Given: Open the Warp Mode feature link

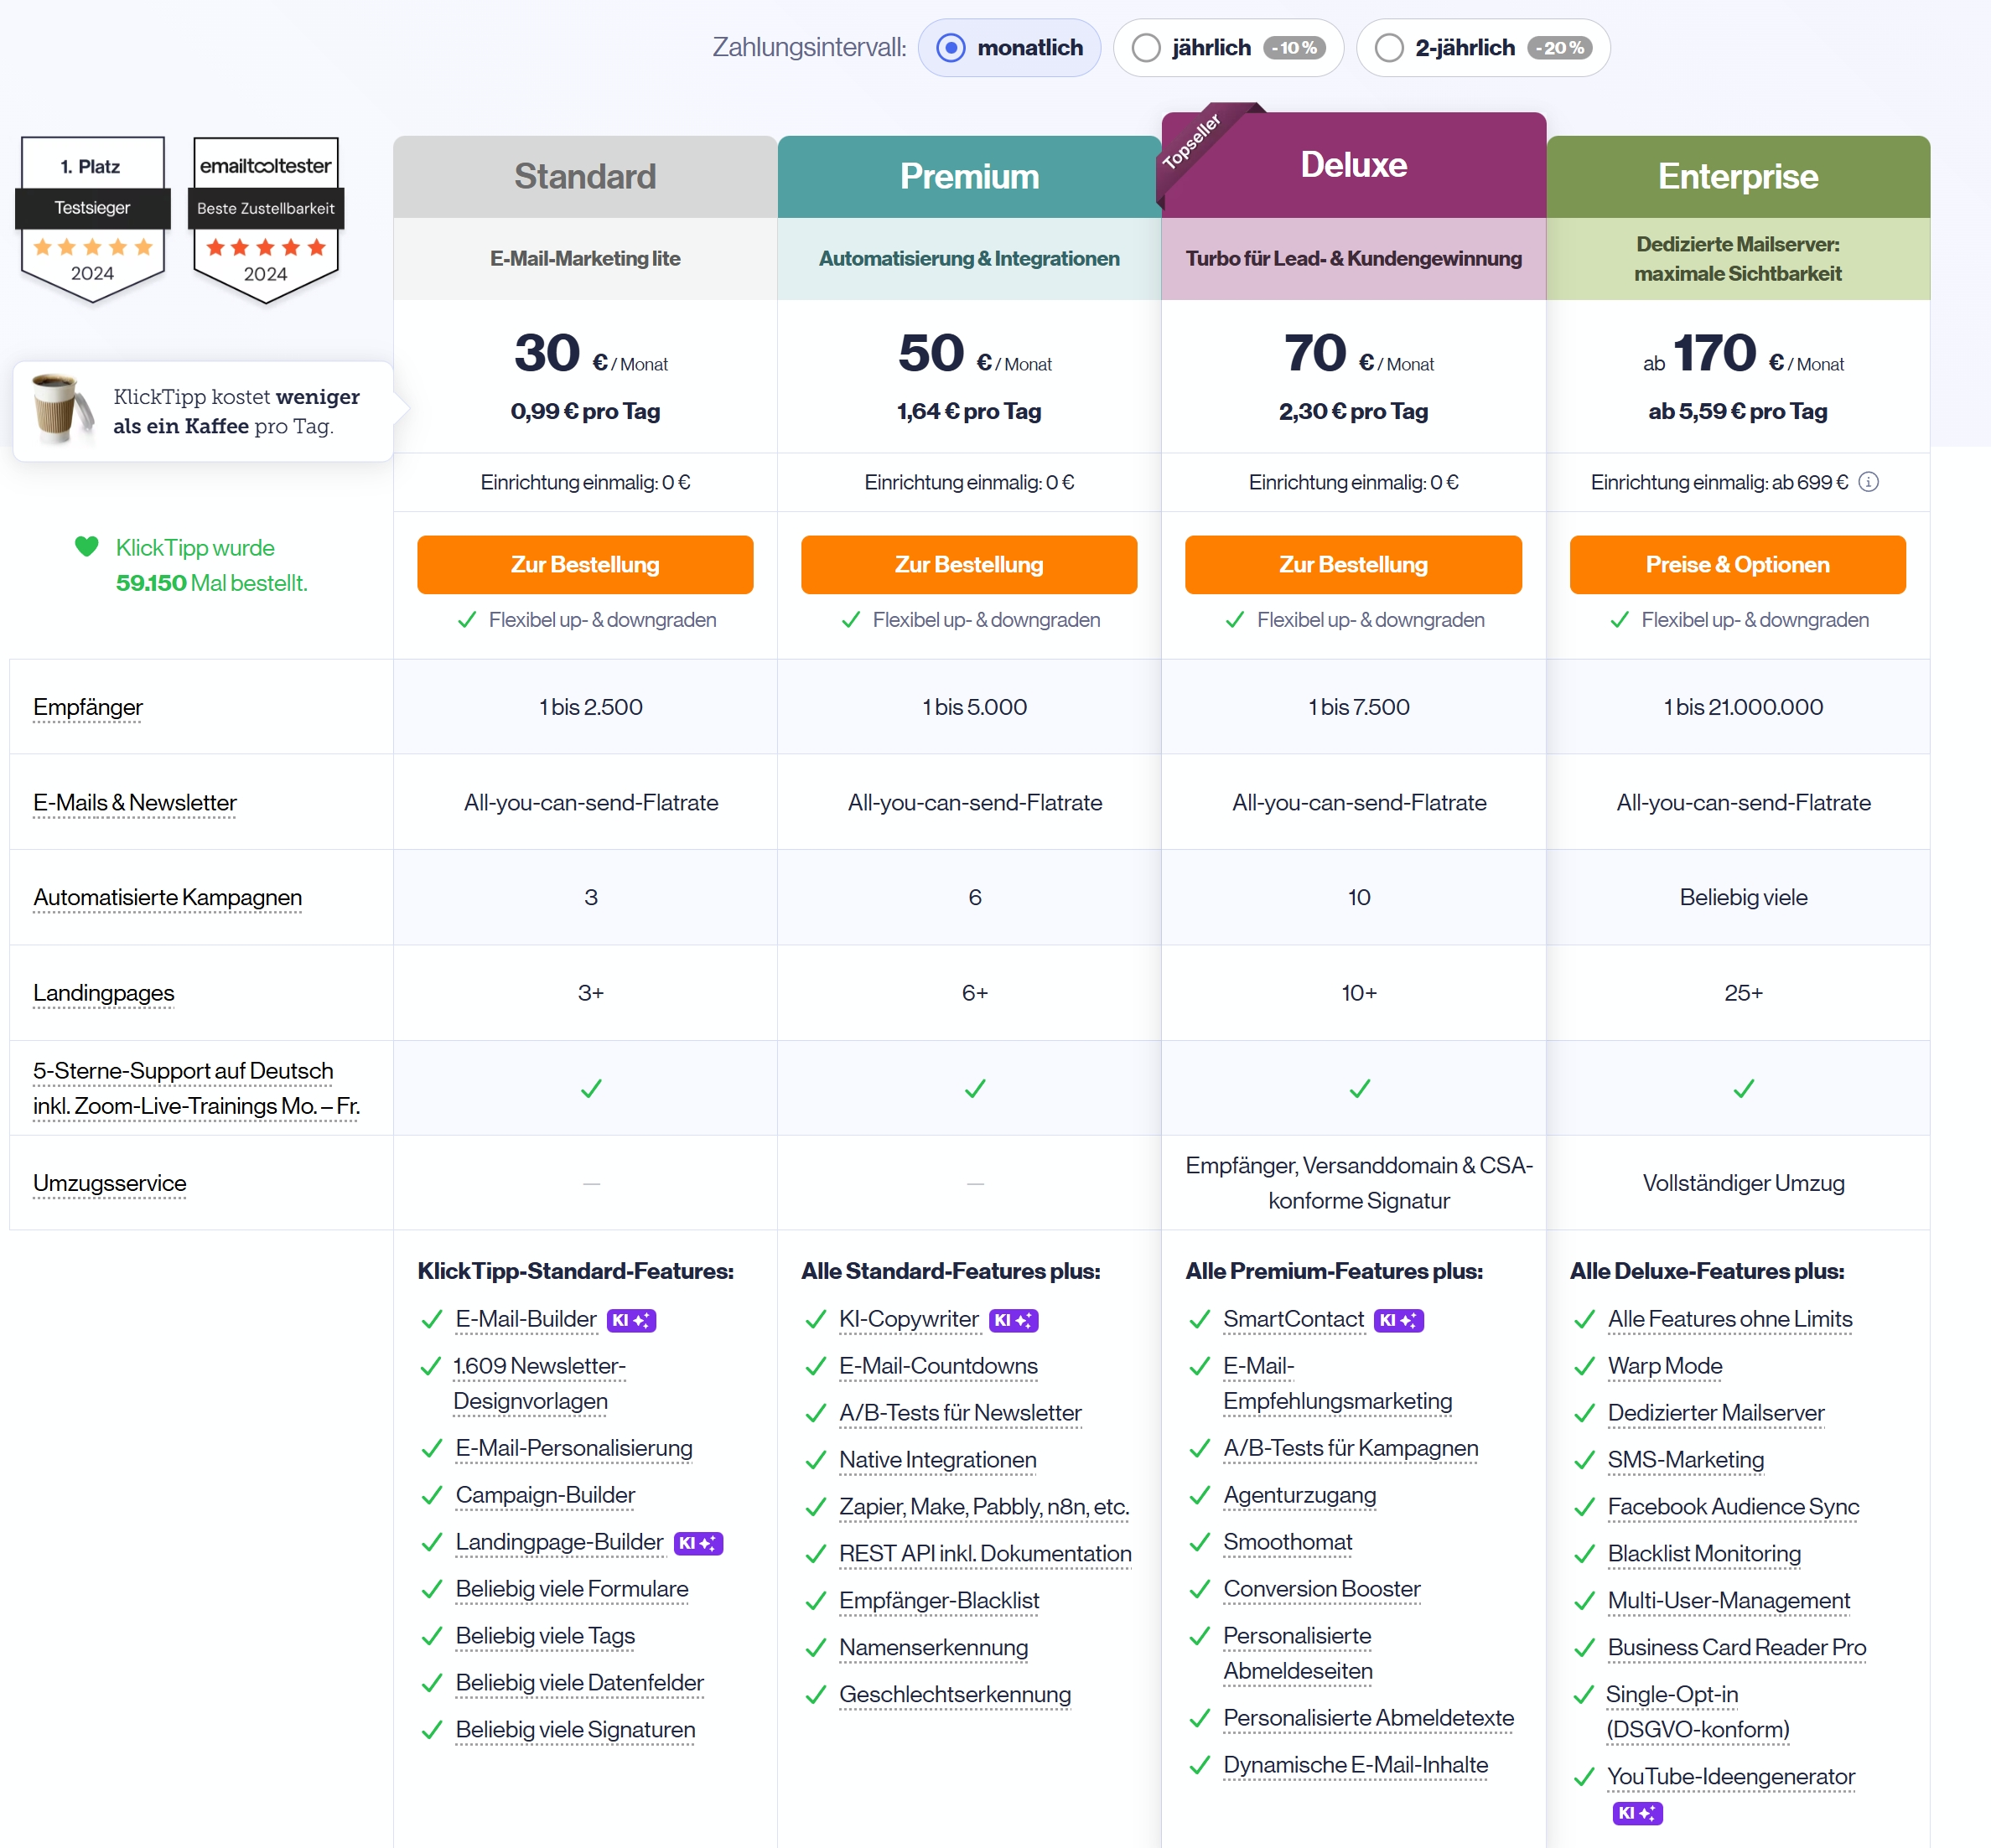Looking at the screenshot, I should coord(1664,1366).
